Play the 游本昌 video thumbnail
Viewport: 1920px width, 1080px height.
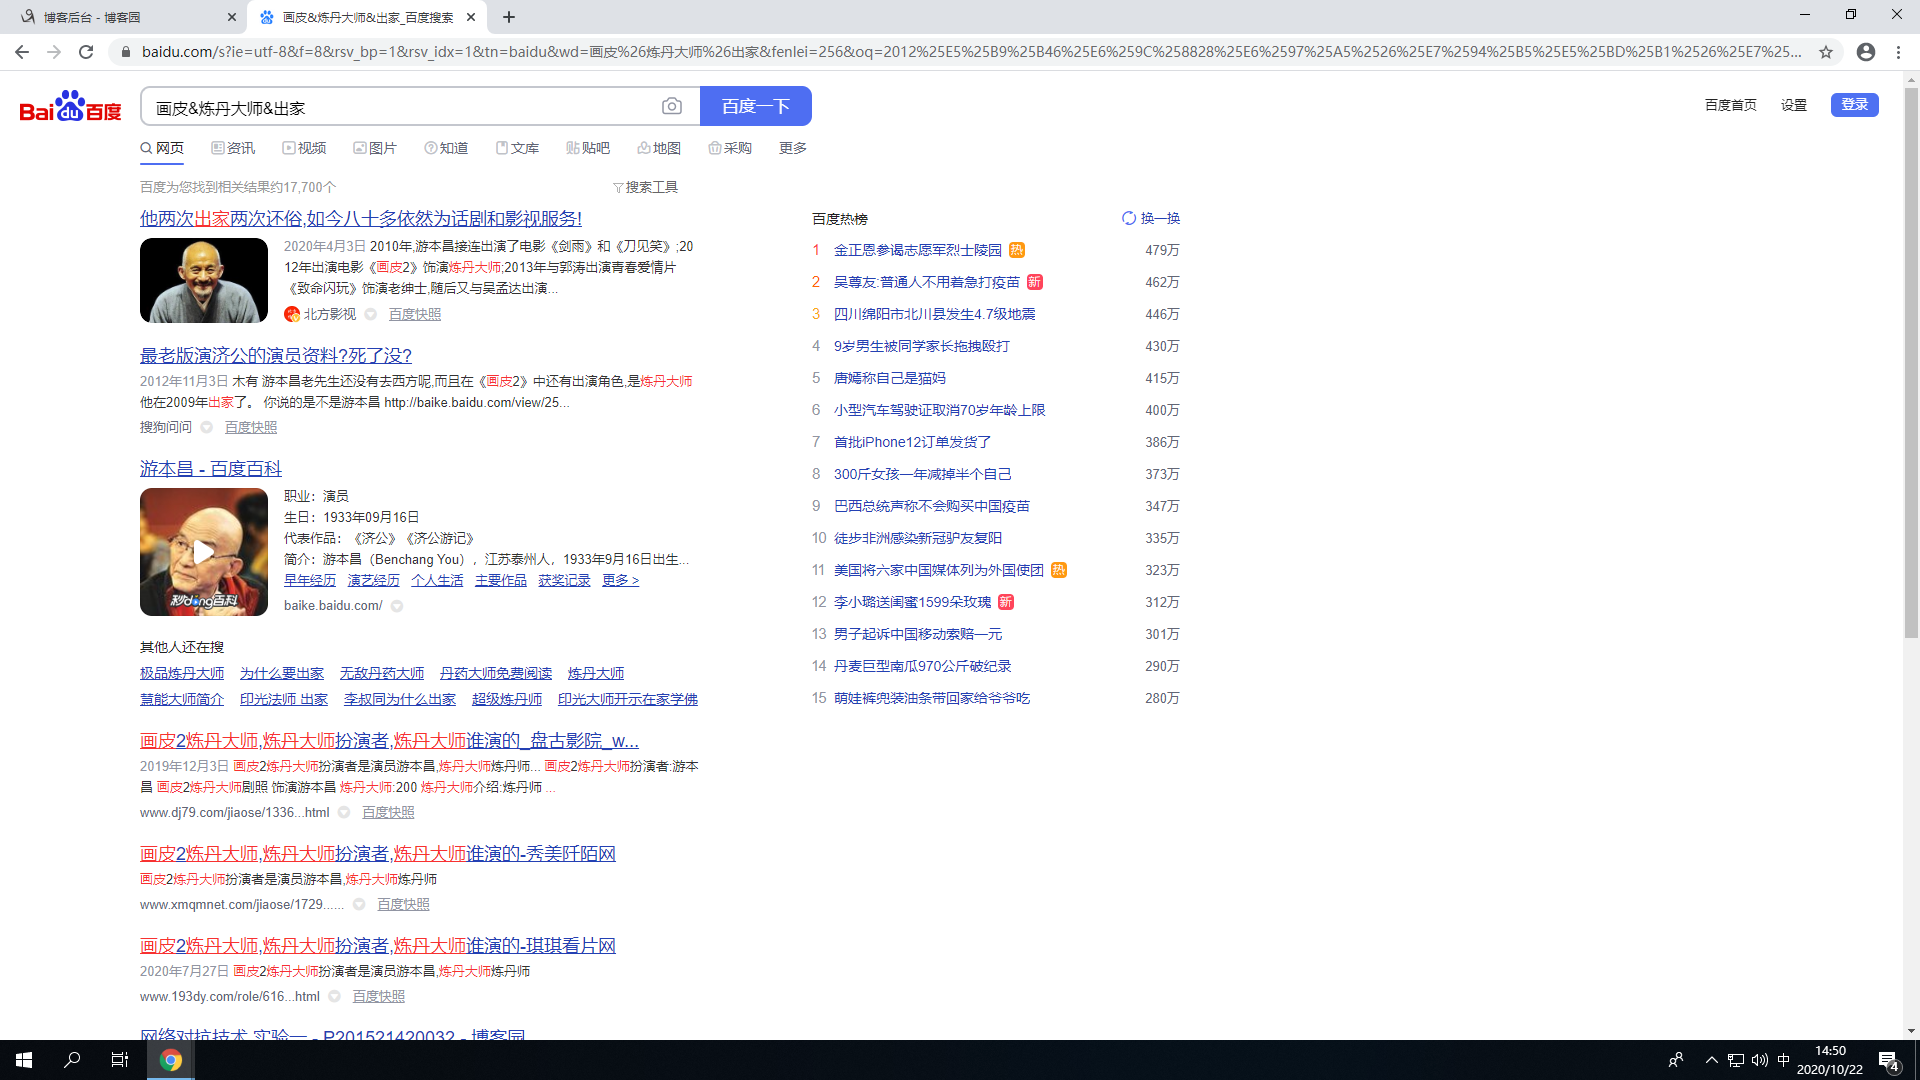tap(204, 551)
